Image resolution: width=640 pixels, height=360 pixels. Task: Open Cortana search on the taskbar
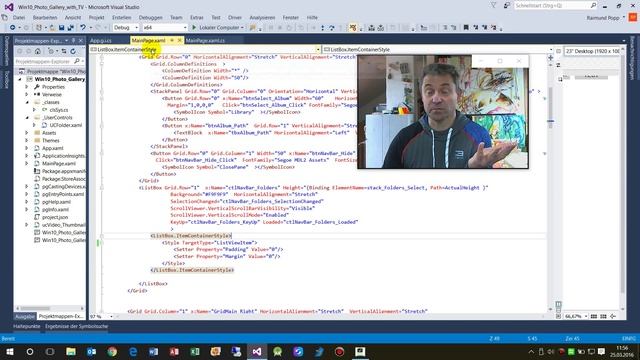click(30, 351)
